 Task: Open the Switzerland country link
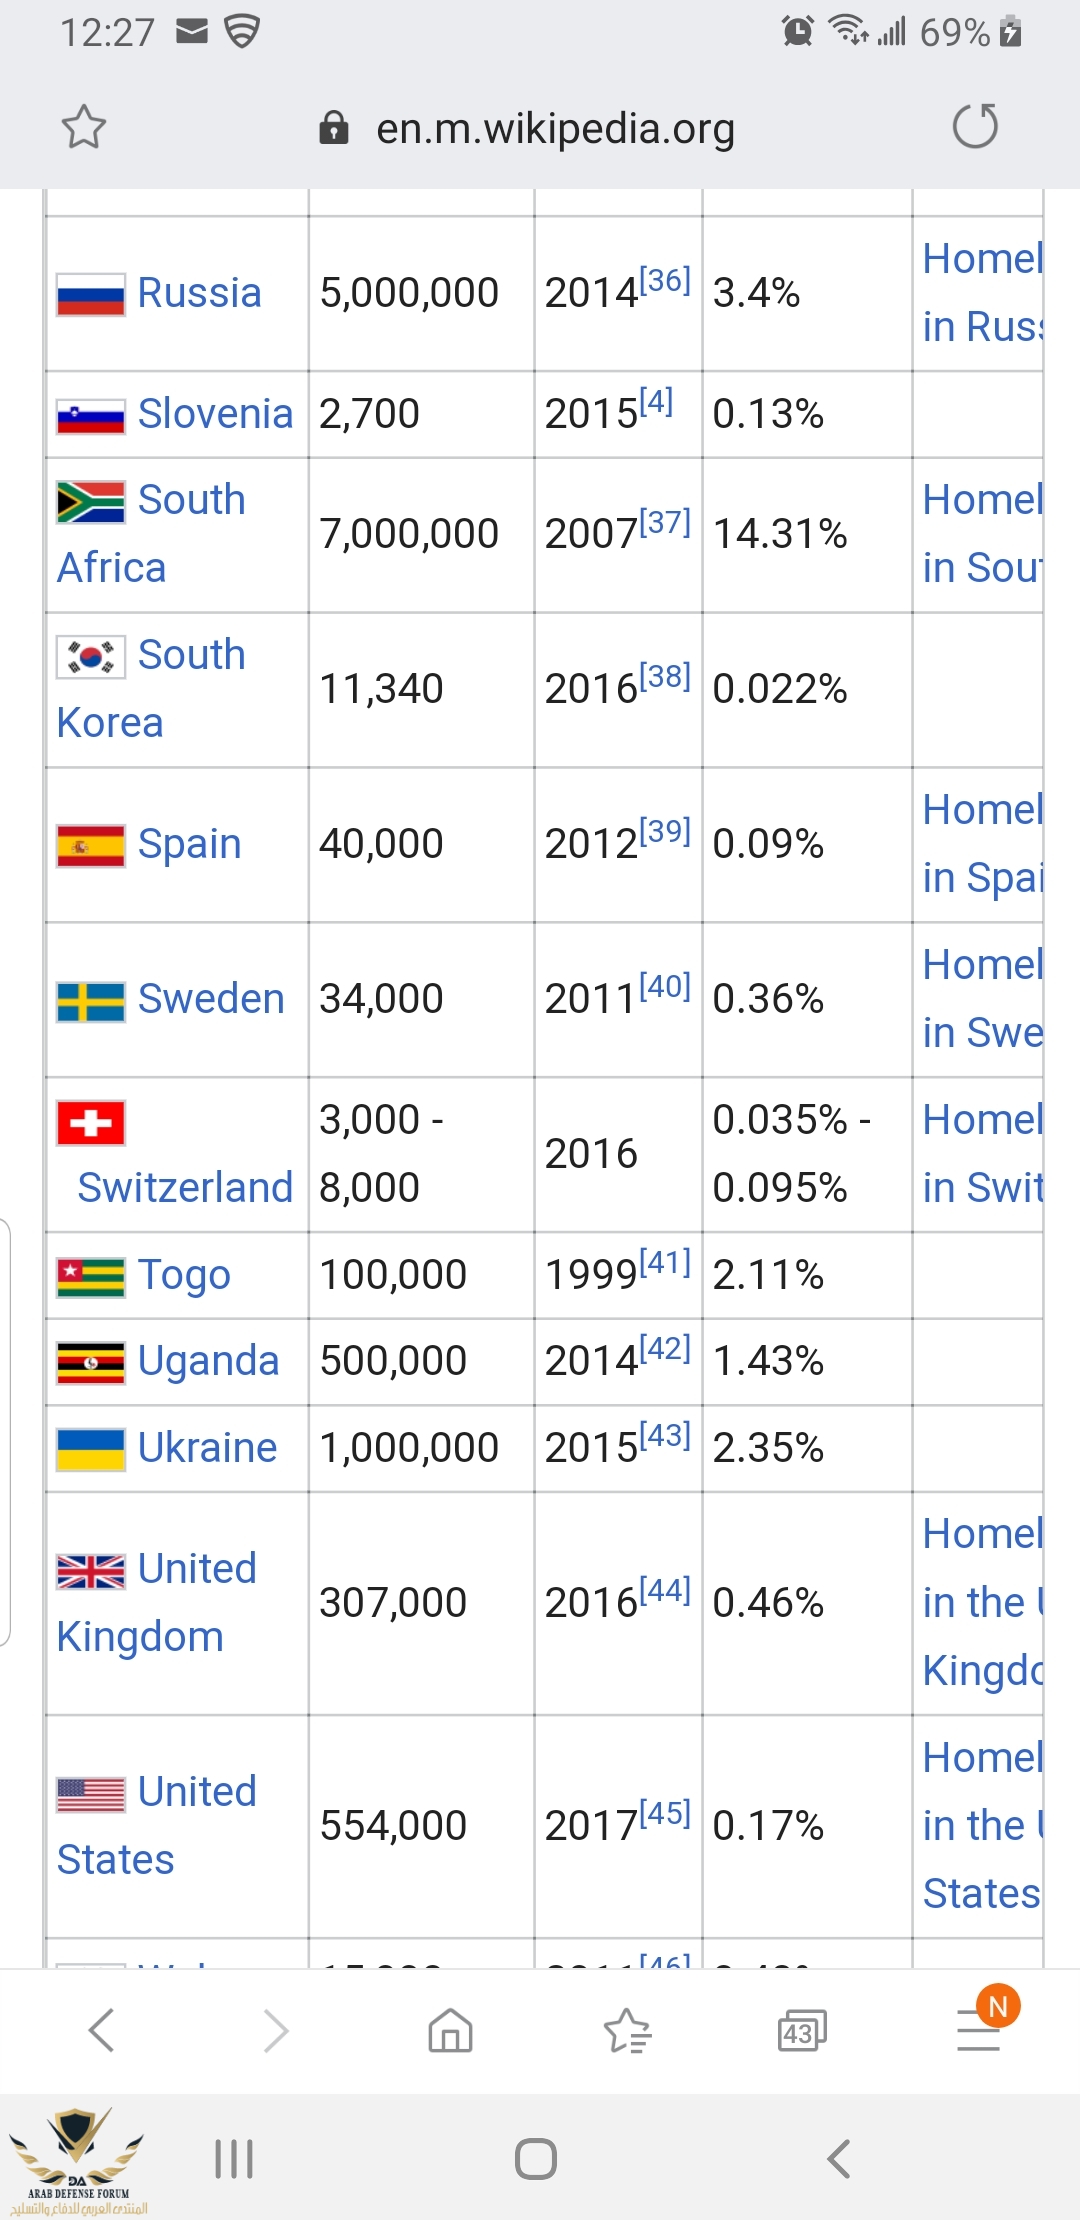point(185,1187)
